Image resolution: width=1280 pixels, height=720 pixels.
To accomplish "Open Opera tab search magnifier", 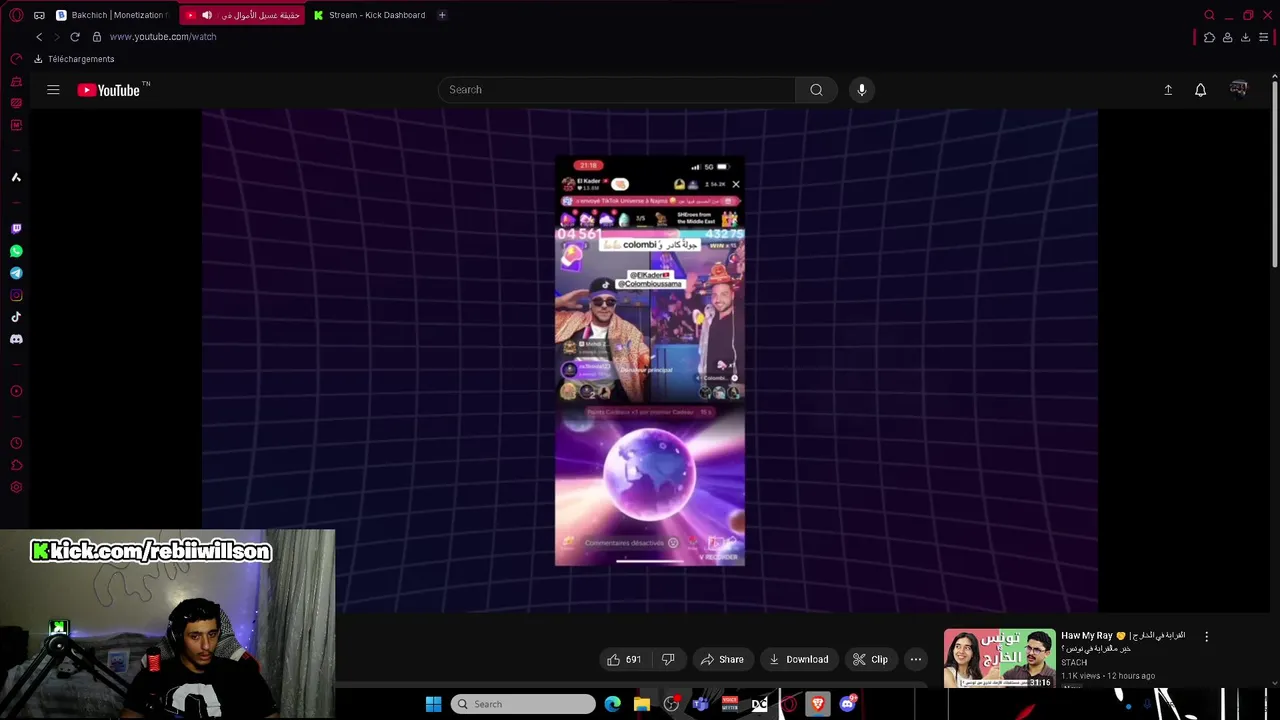I will click(x=1209, y=15).
